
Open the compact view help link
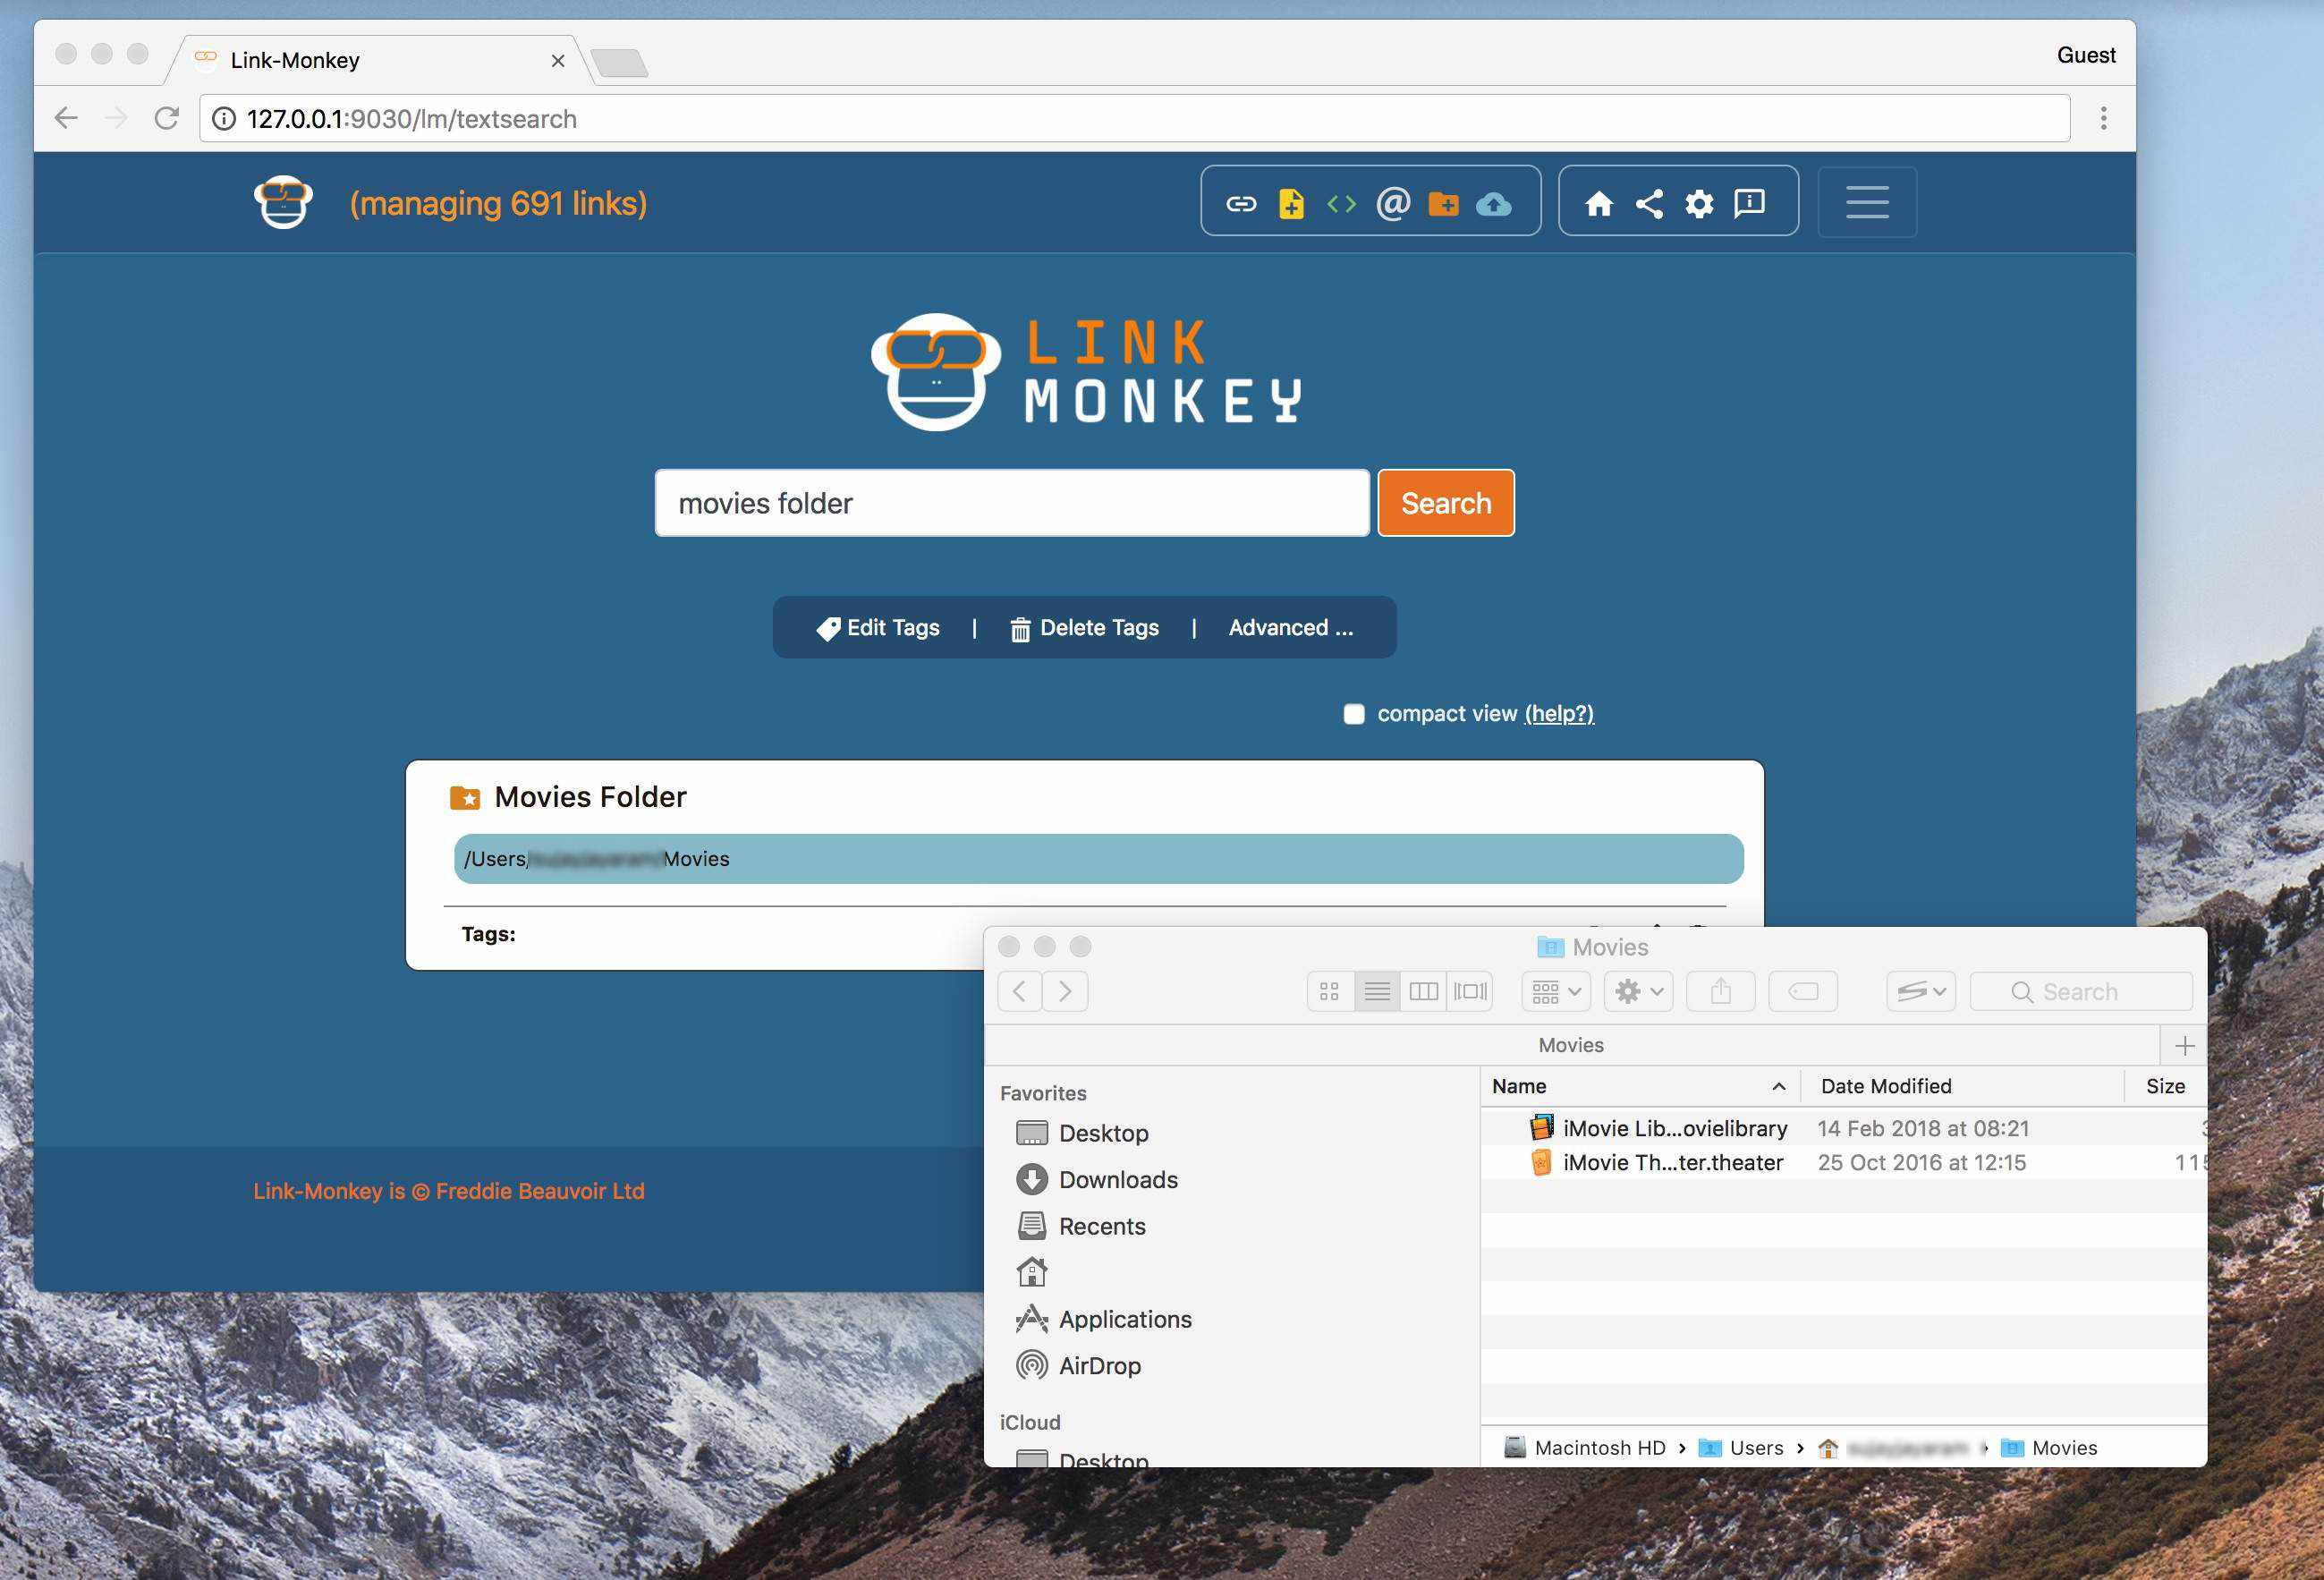coord(1559,714)
